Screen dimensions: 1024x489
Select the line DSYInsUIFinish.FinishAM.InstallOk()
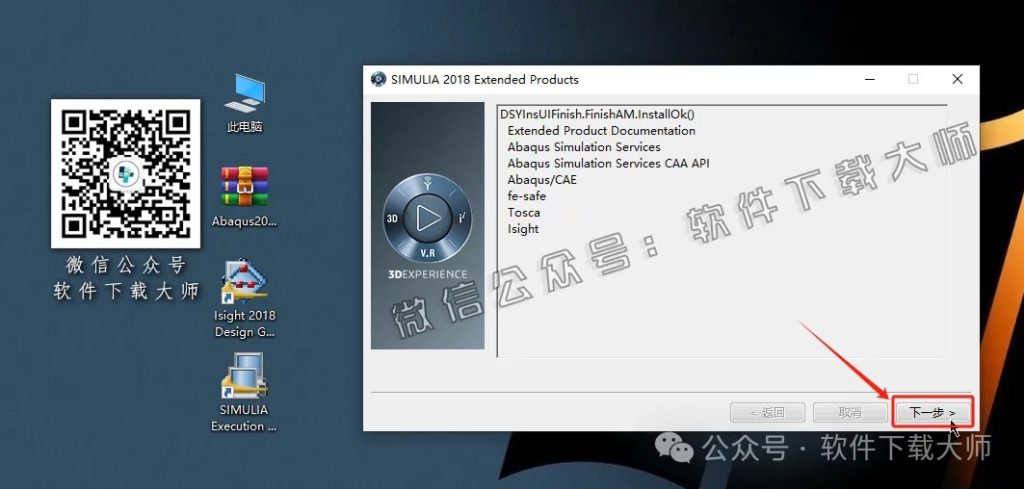(597, 114)
